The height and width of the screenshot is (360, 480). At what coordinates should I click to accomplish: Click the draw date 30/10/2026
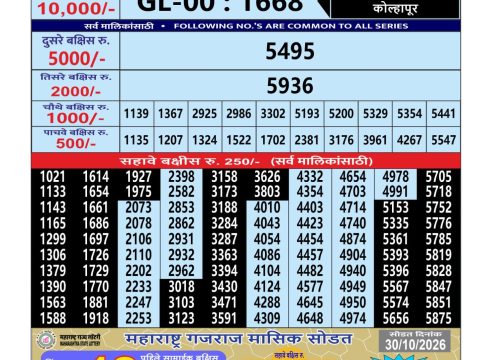[415, 345]
